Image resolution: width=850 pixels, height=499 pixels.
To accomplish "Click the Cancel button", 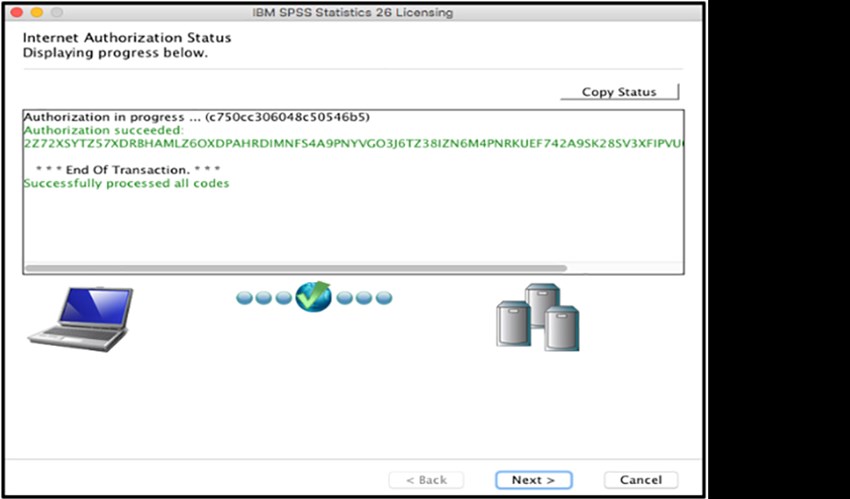I will pos(641,480).
